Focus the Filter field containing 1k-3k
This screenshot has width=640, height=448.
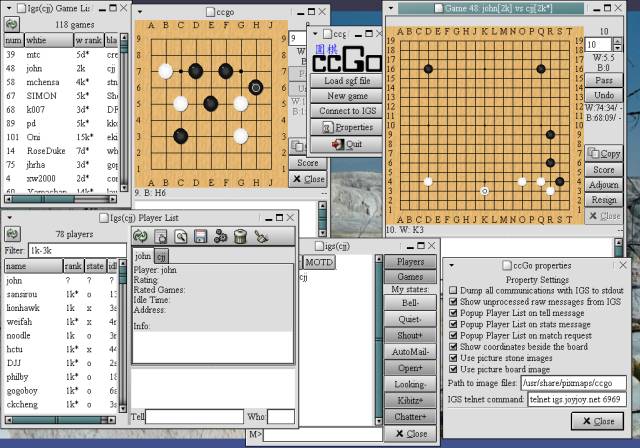click(x=77, y=250)
